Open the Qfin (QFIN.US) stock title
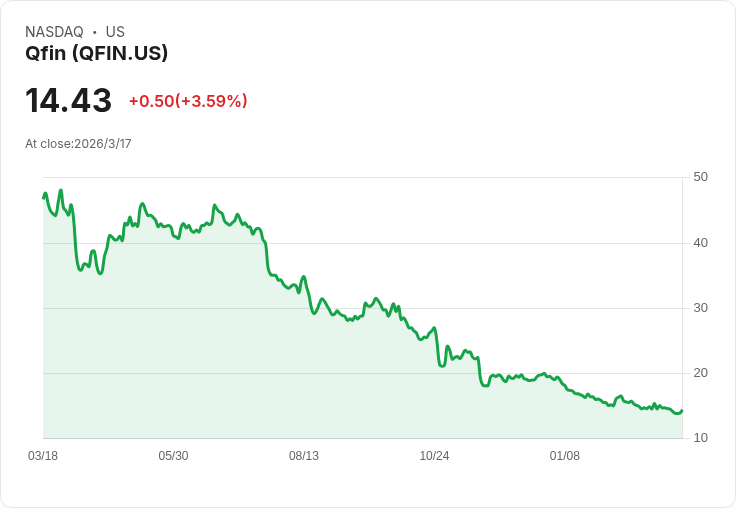Image resolution: width=736 pixels, height=508 pixels. (96, 54)
